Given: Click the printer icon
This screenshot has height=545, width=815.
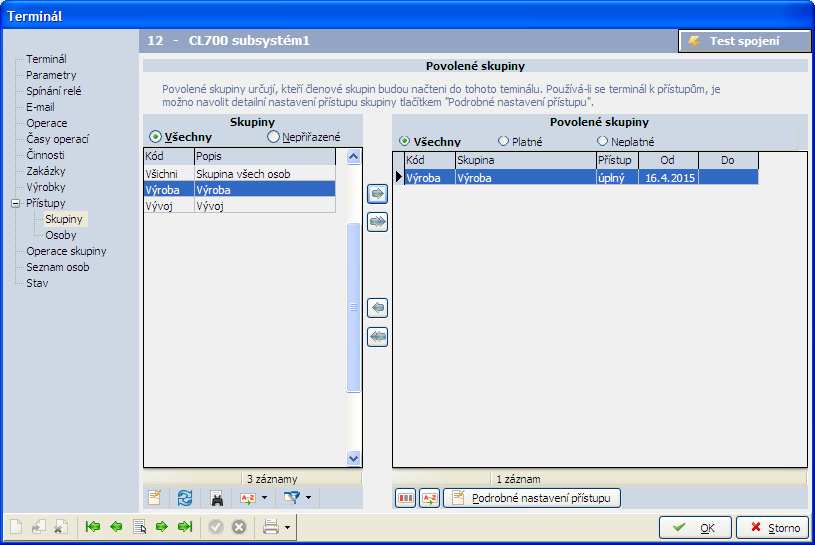Looking at the screenshot, I should click(271, 527).
